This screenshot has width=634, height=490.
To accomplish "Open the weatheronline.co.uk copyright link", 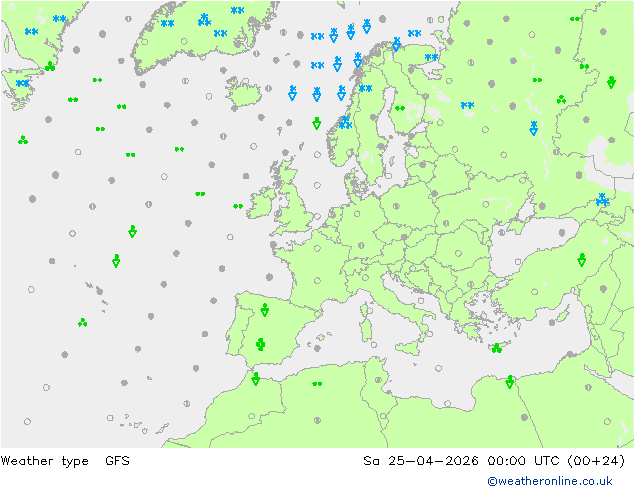I will click(549, 481).
